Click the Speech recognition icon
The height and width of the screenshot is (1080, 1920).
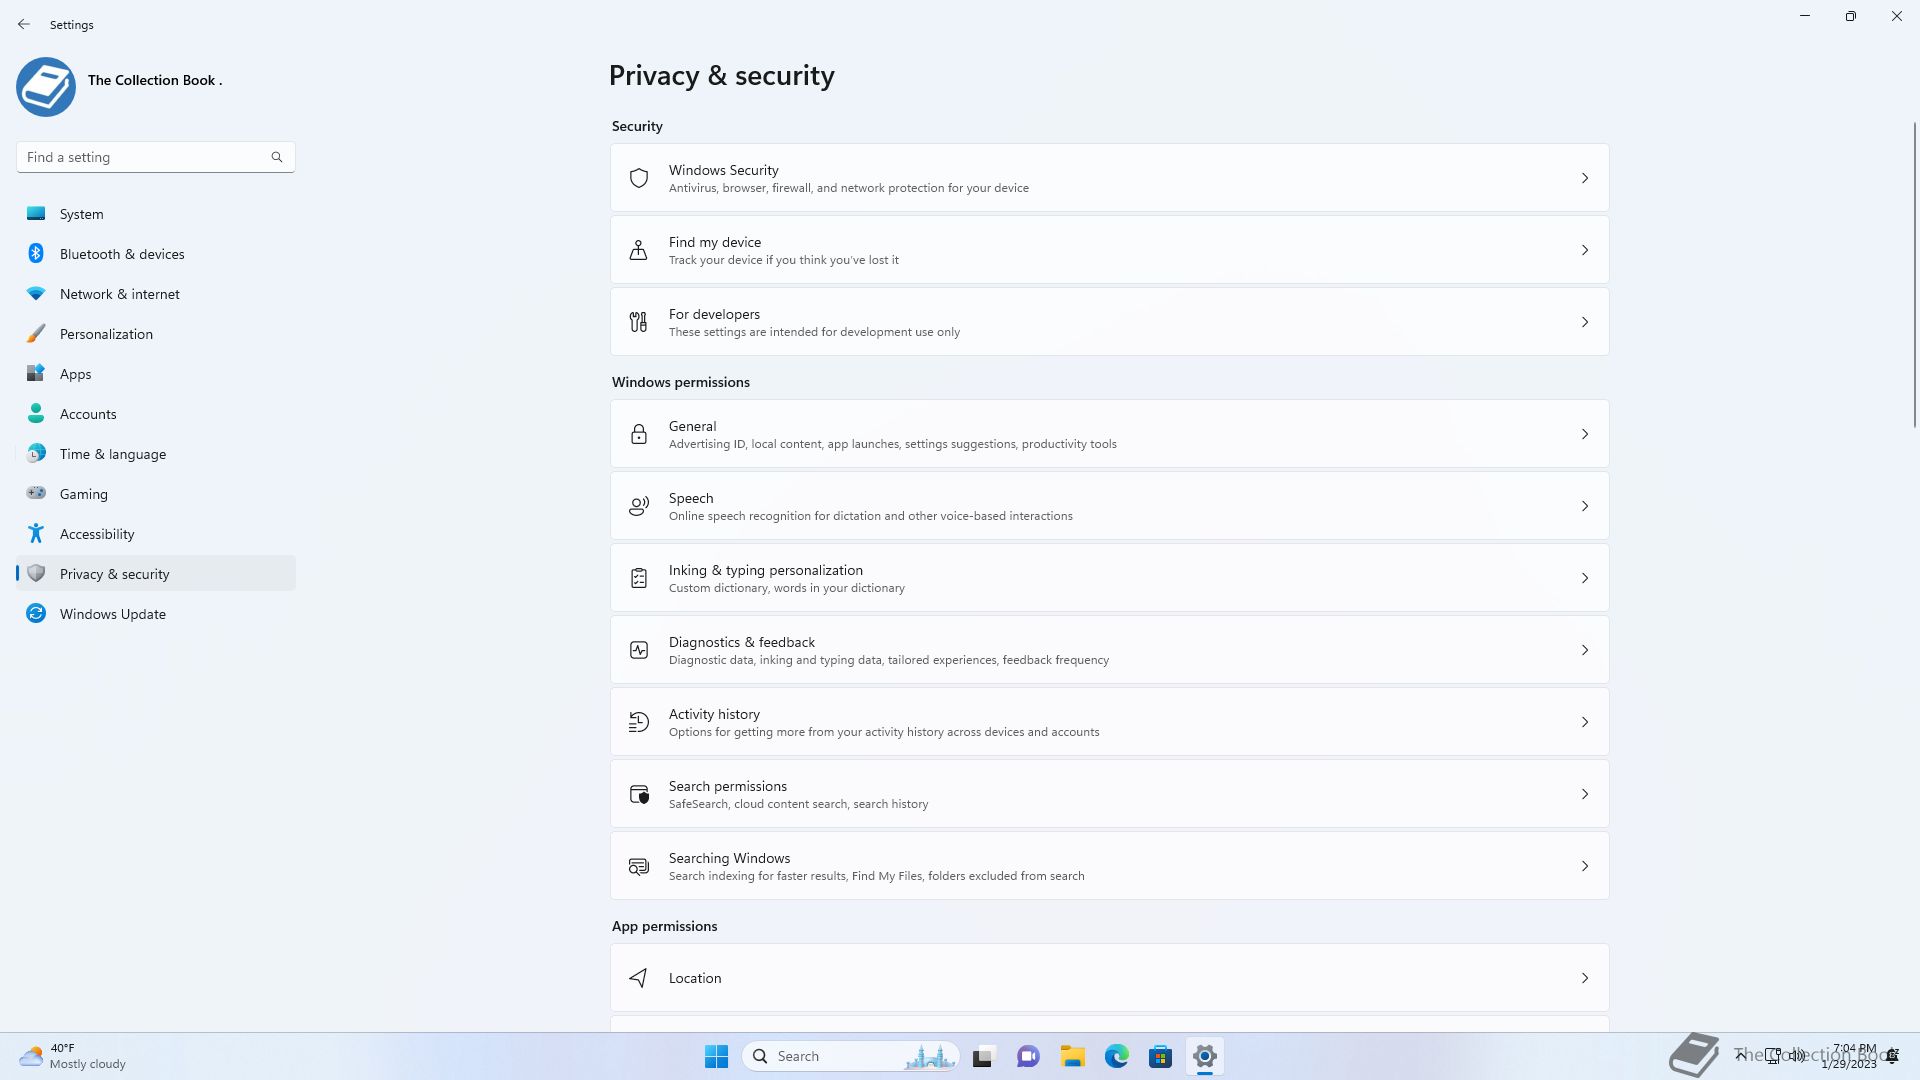point(638,506)
